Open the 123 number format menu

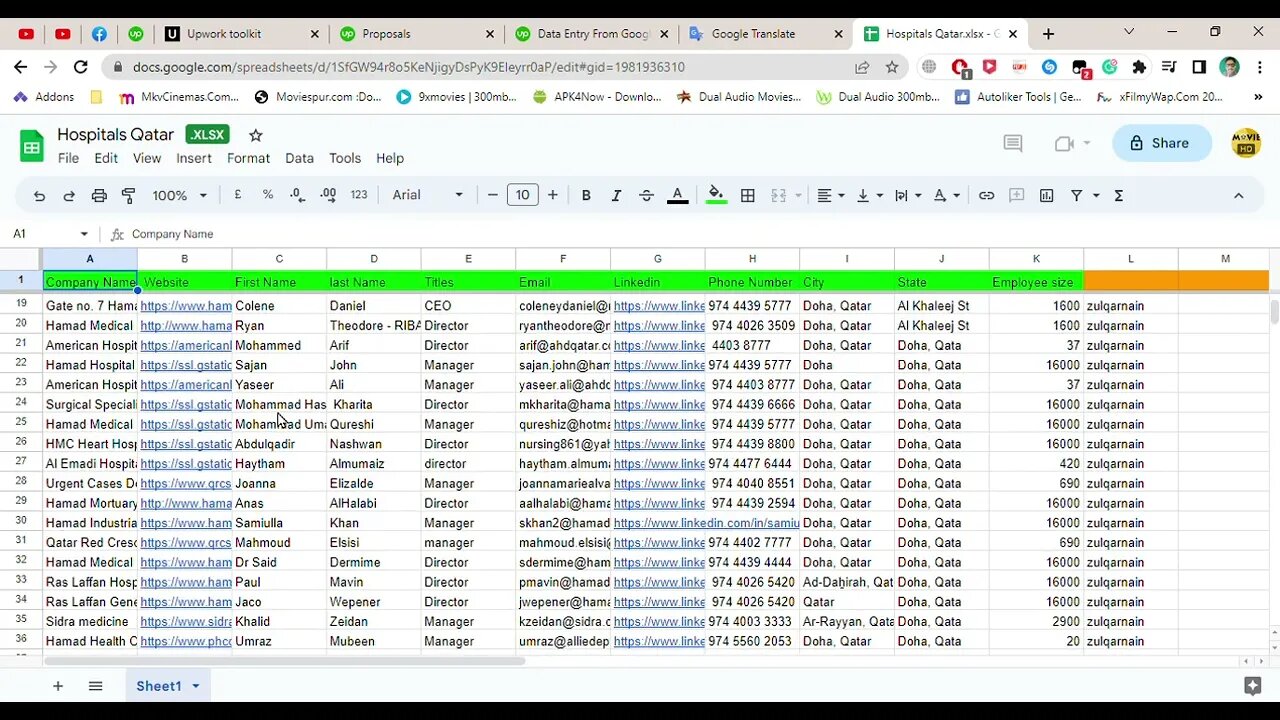click(x=359, y=195)
